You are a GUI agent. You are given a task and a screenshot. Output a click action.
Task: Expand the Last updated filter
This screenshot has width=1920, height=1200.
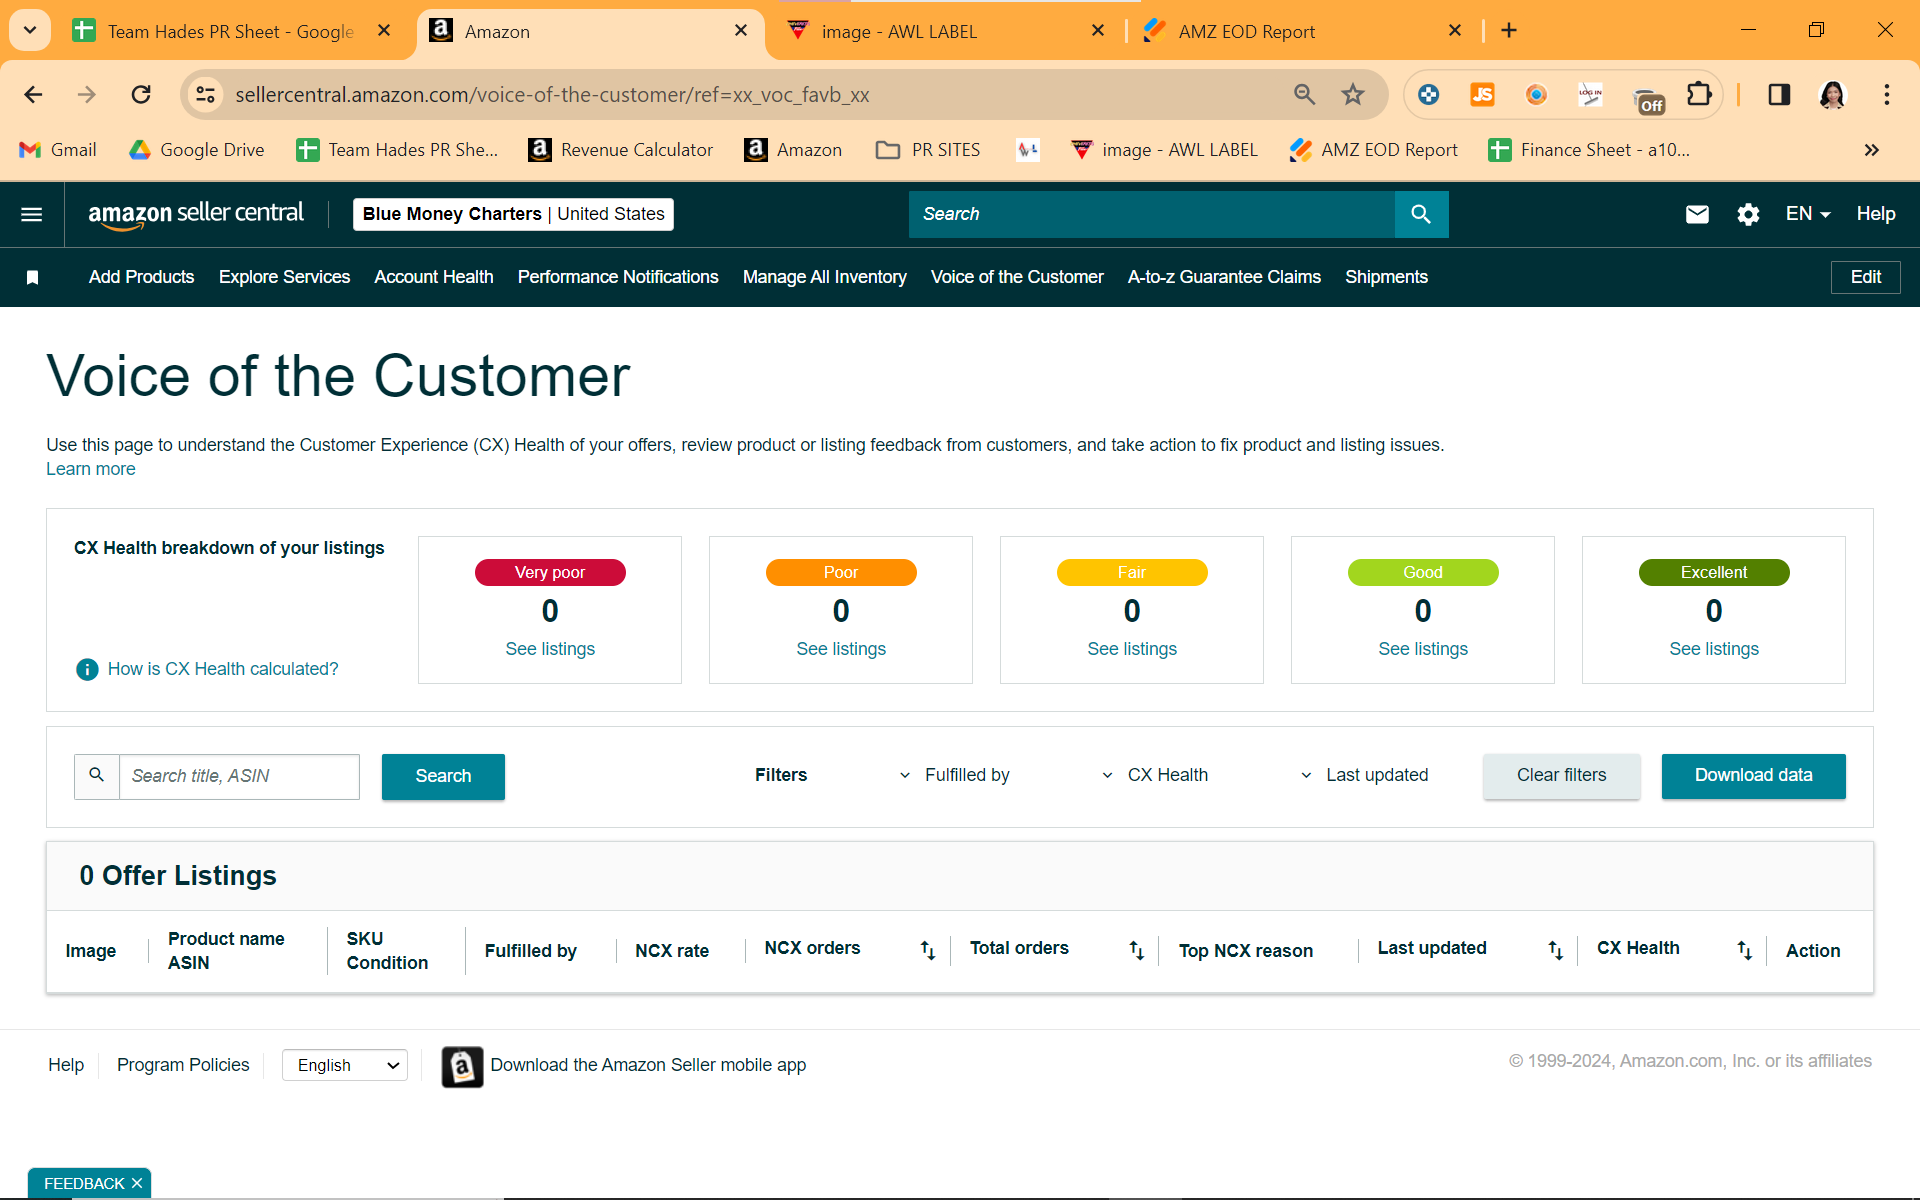tap(1364, 775)
